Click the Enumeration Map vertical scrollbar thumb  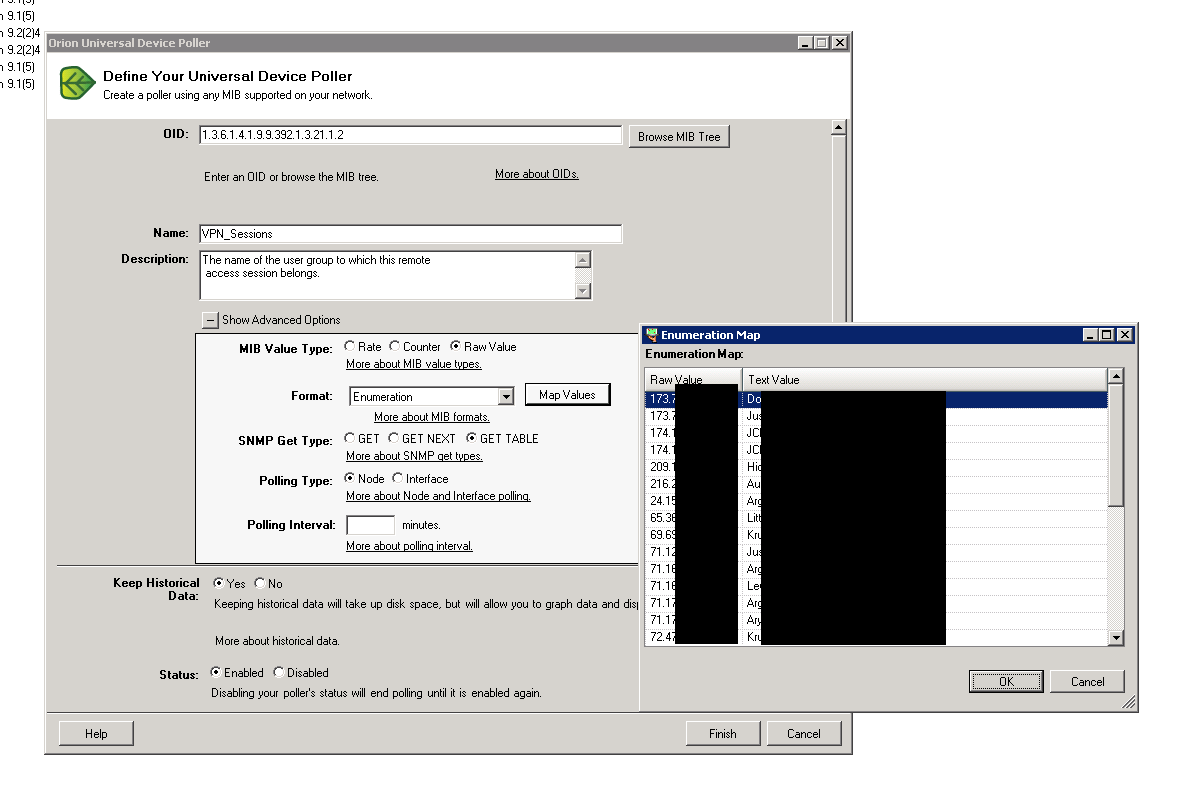(1115, 445)
